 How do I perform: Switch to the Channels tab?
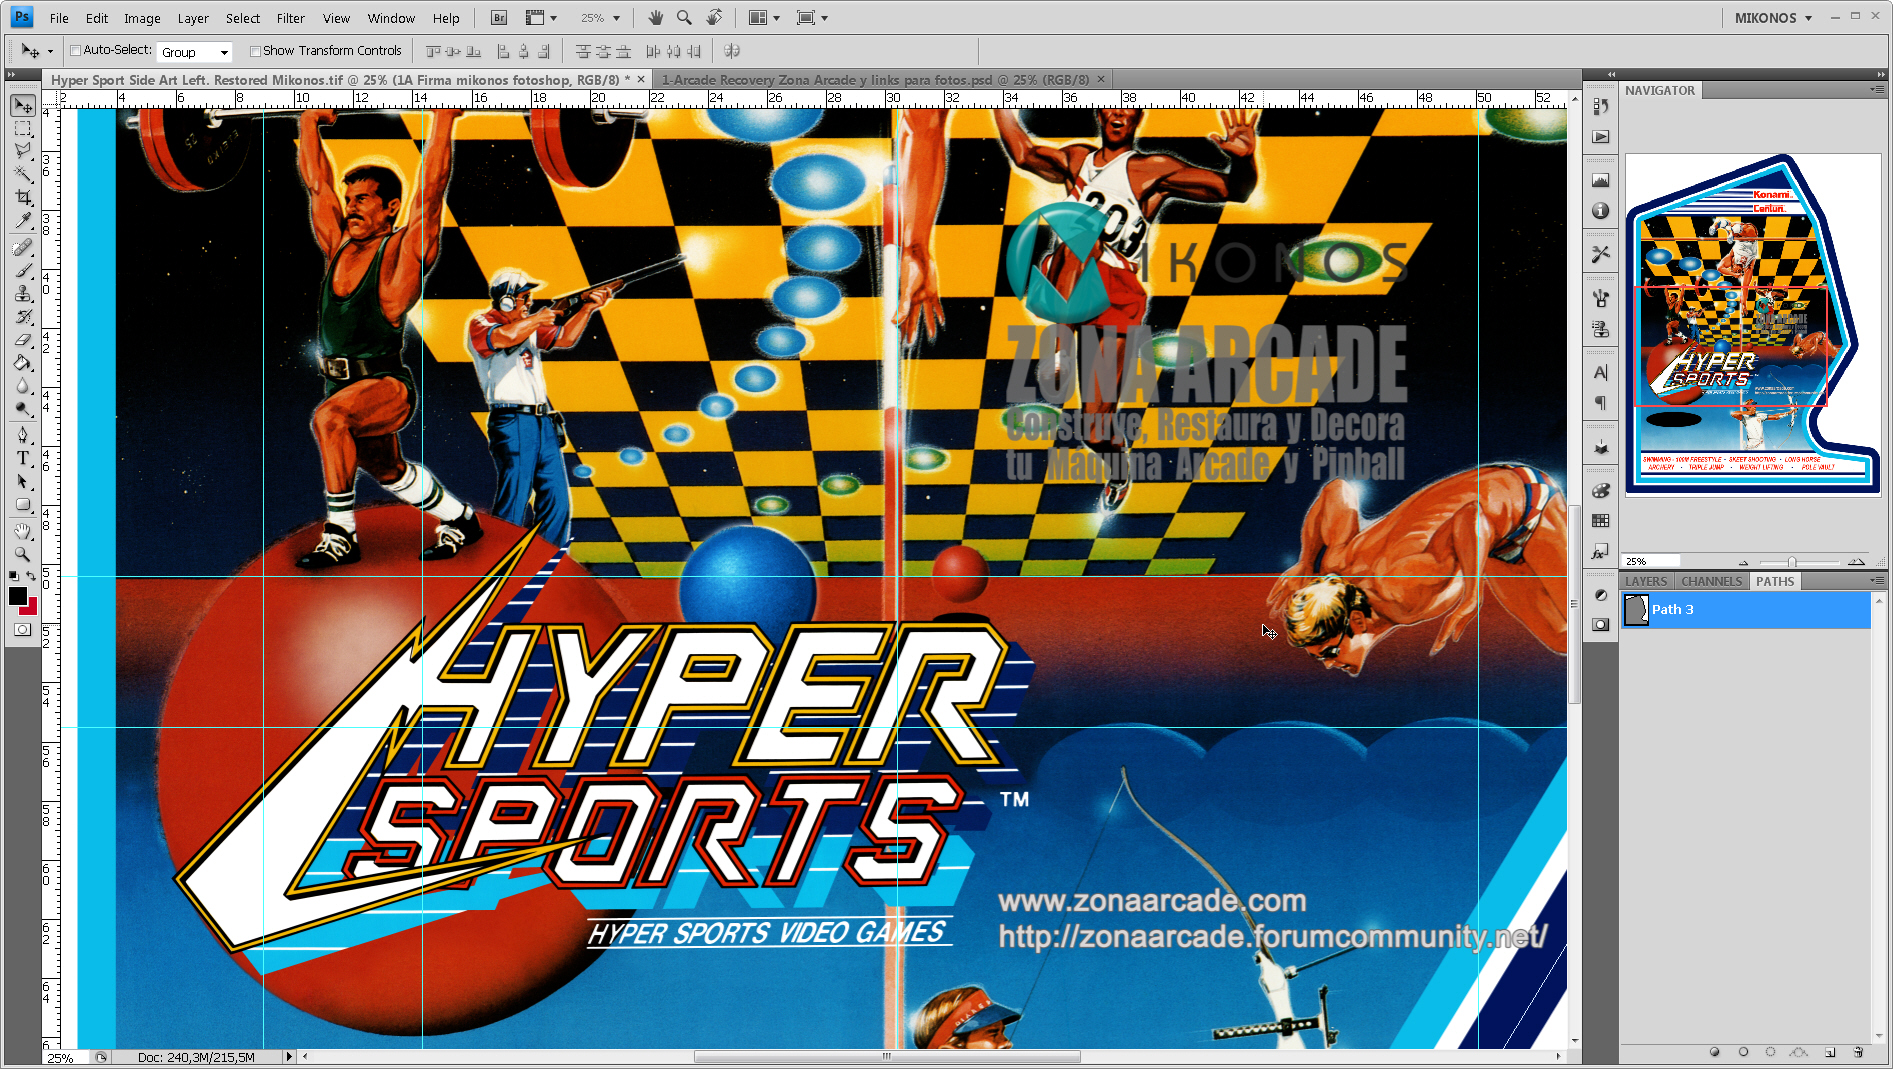coord(1711,581)
